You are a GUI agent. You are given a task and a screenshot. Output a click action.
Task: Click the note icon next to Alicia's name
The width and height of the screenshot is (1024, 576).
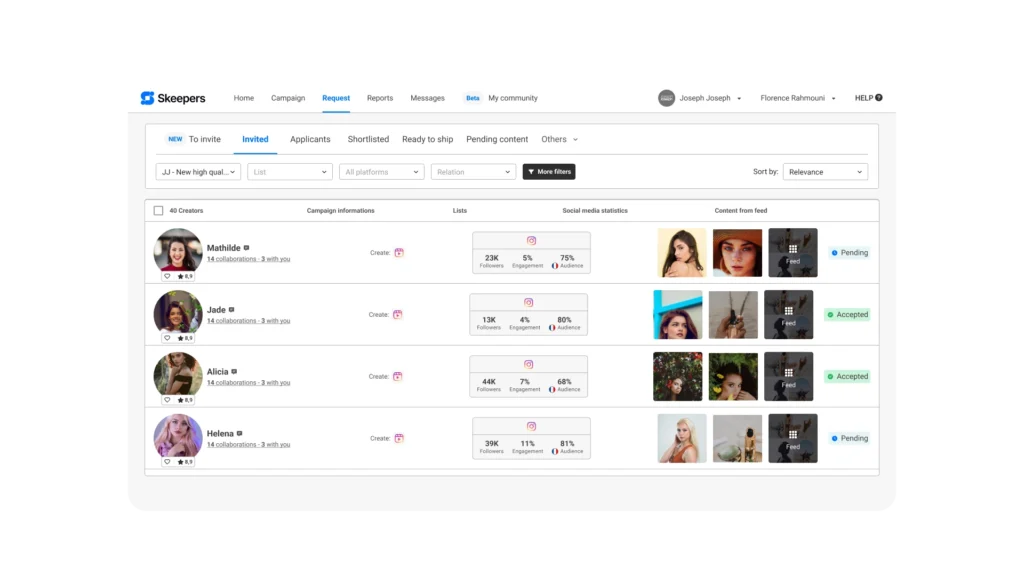coord(234,372)
